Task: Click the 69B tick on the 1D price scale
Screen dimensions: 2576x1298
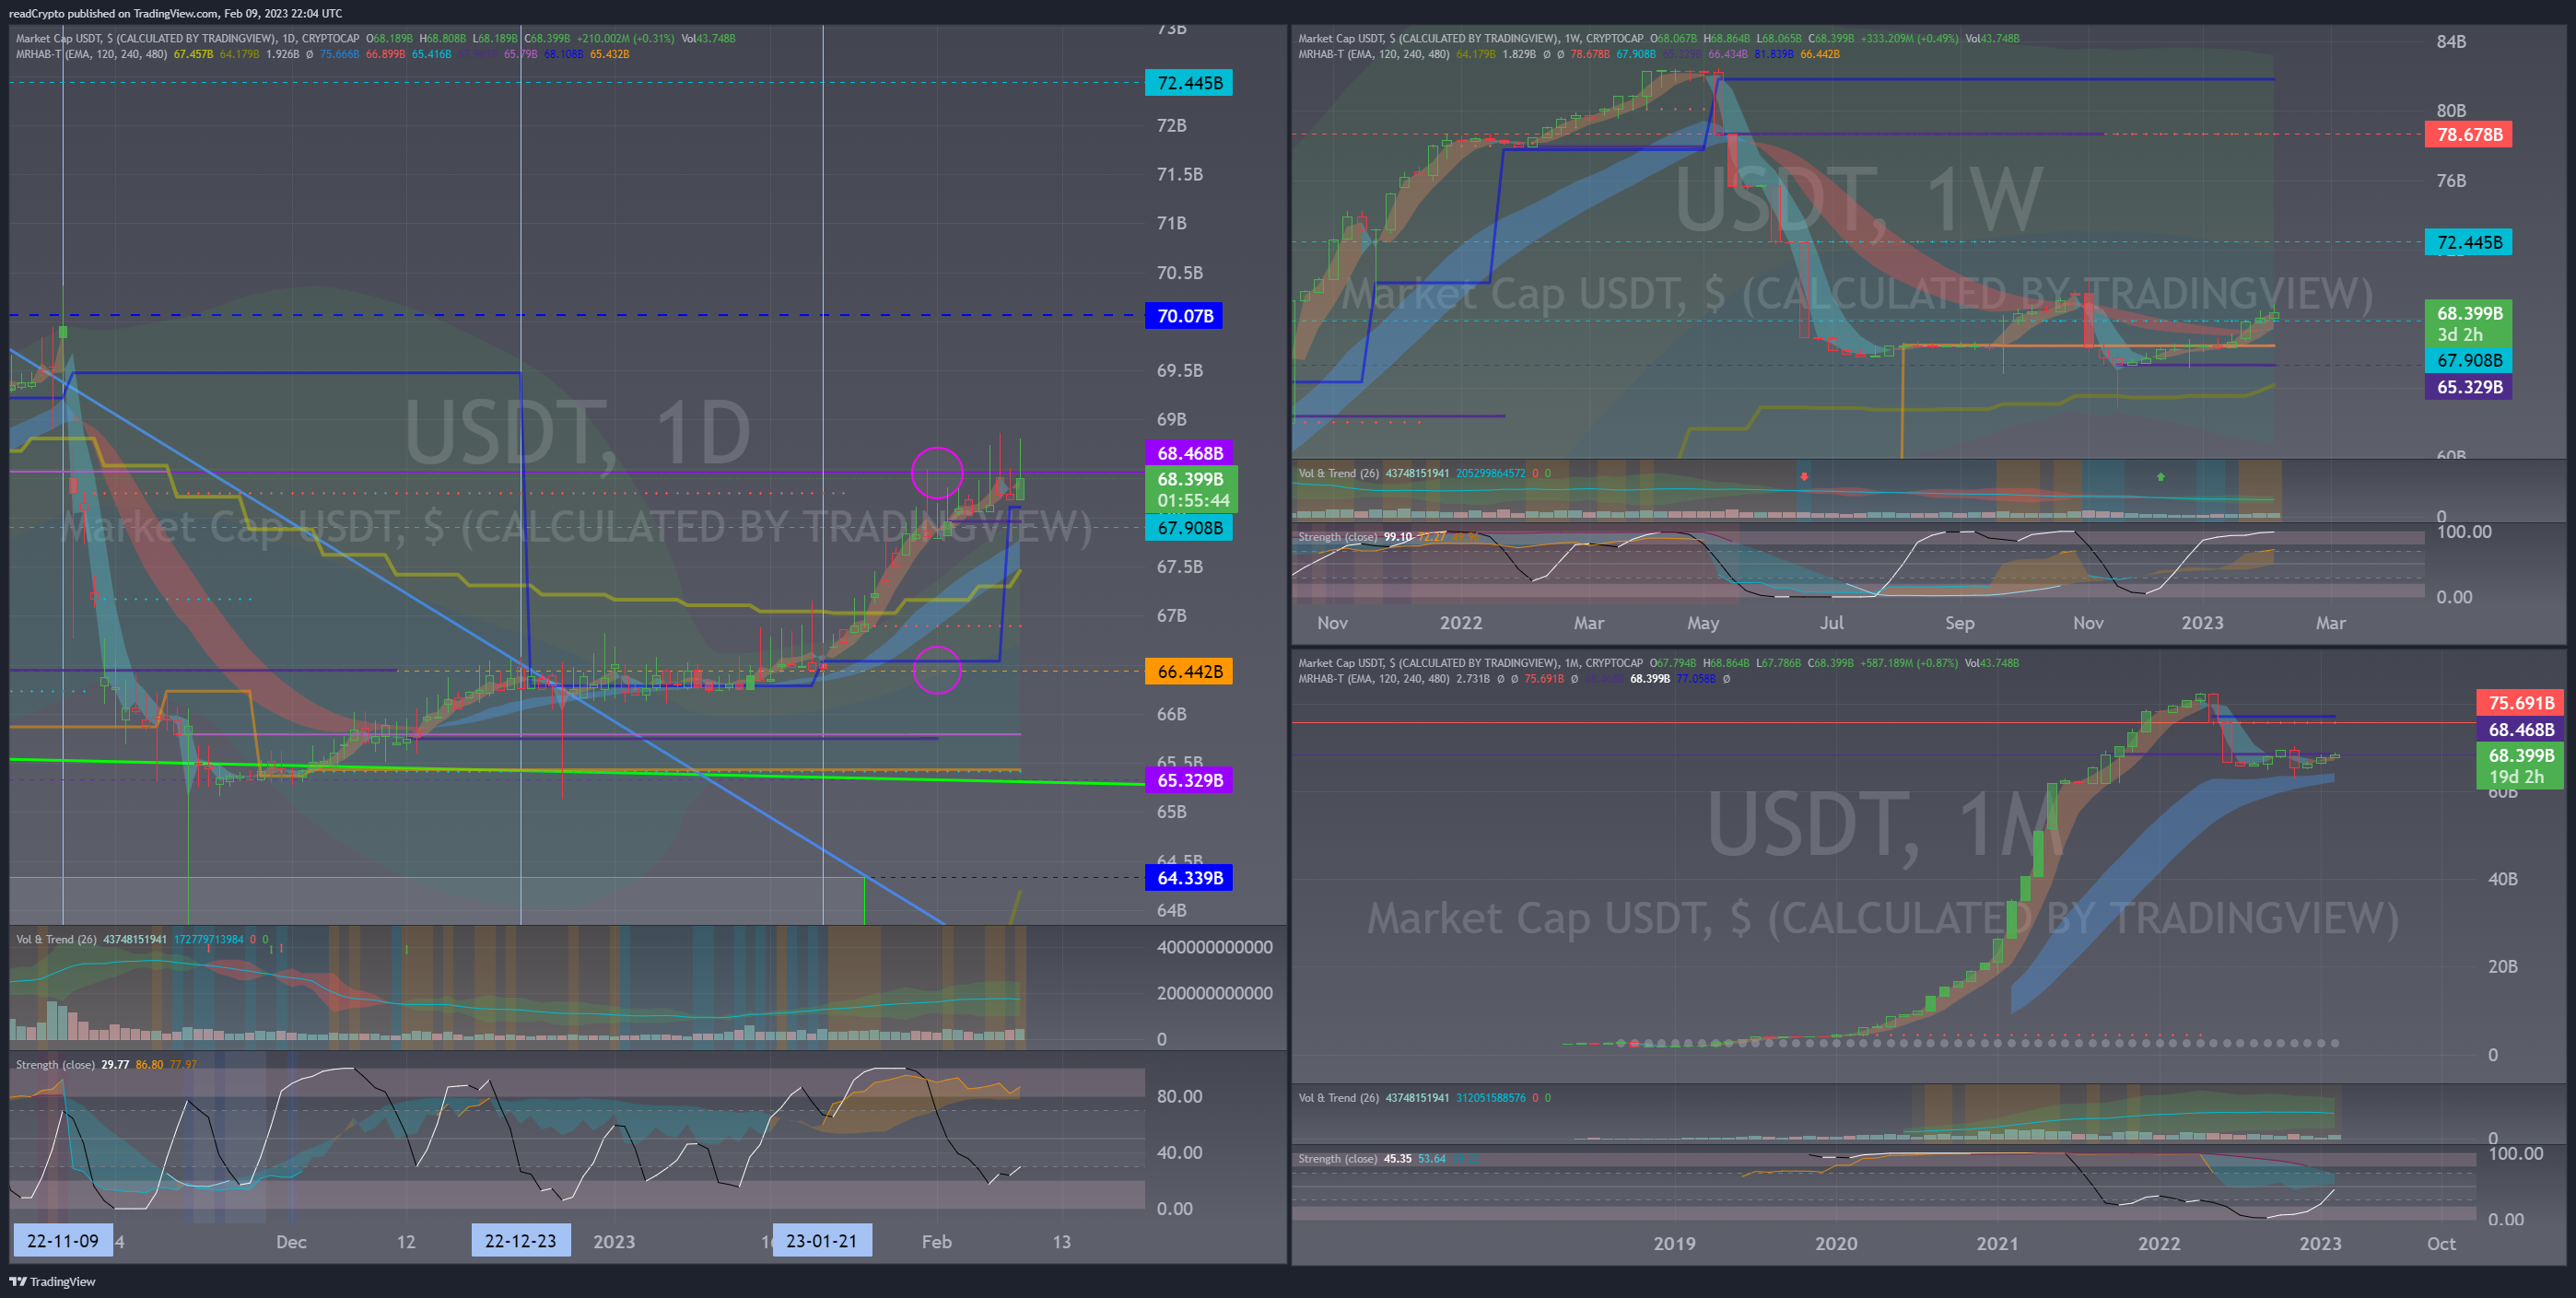Action: pyautogui.click(x=1171, y=420)
